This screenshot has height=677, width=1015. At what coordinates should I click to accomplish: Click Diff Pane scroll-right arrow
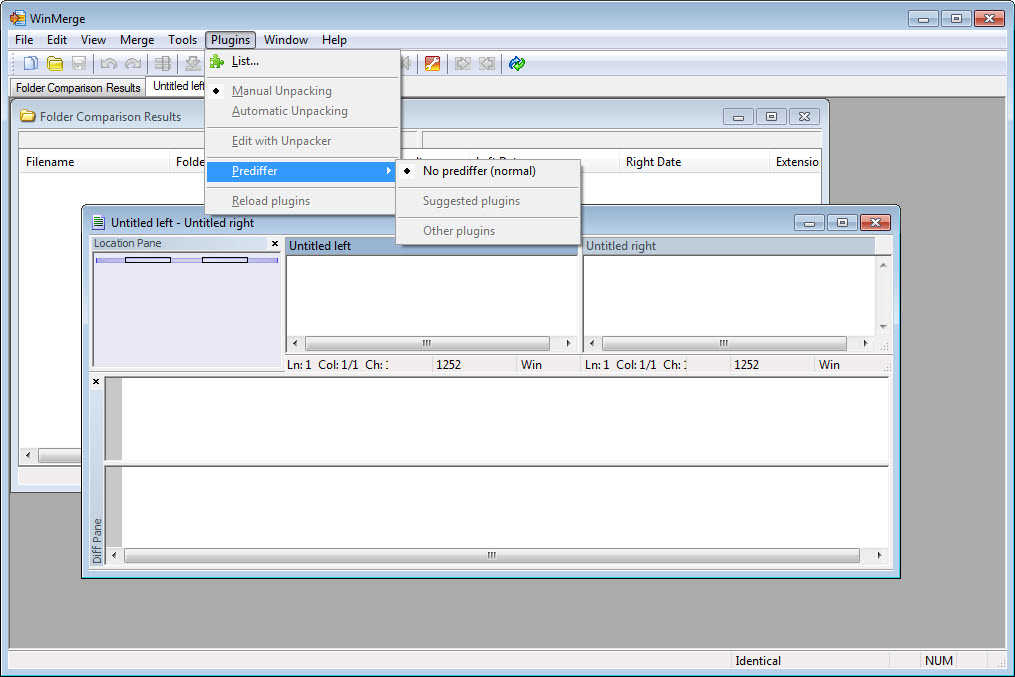click(x=879, y=555)
